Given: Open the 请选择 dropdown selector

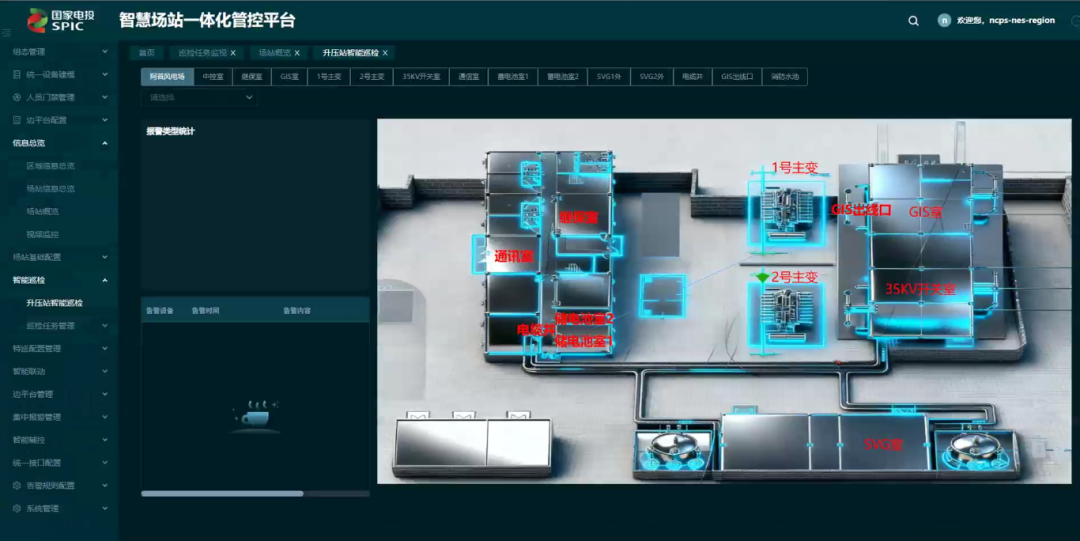Looking at the screenshot, I should pos(199,98).
